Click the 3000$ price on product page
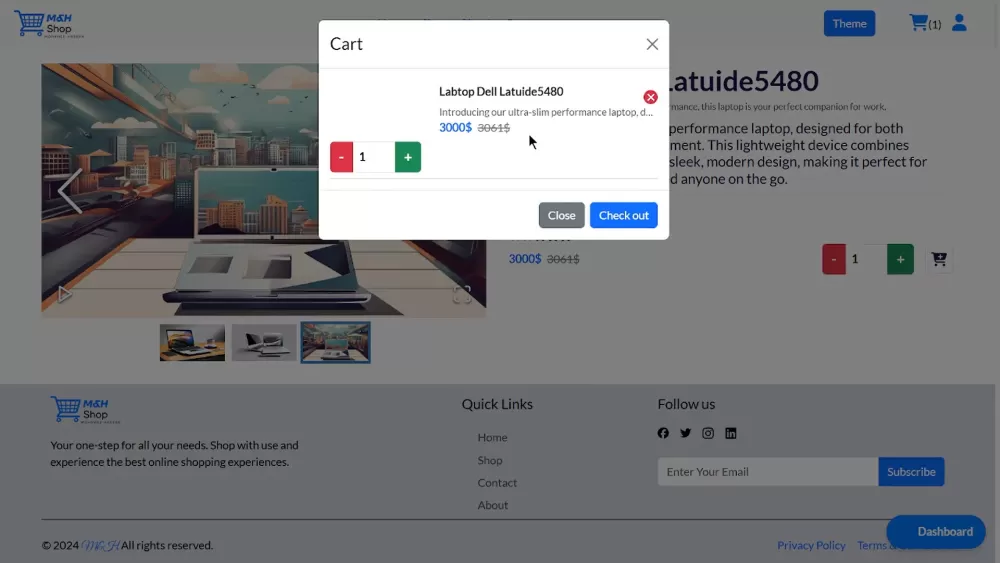The image size is (1000, 563). [524, 259]
